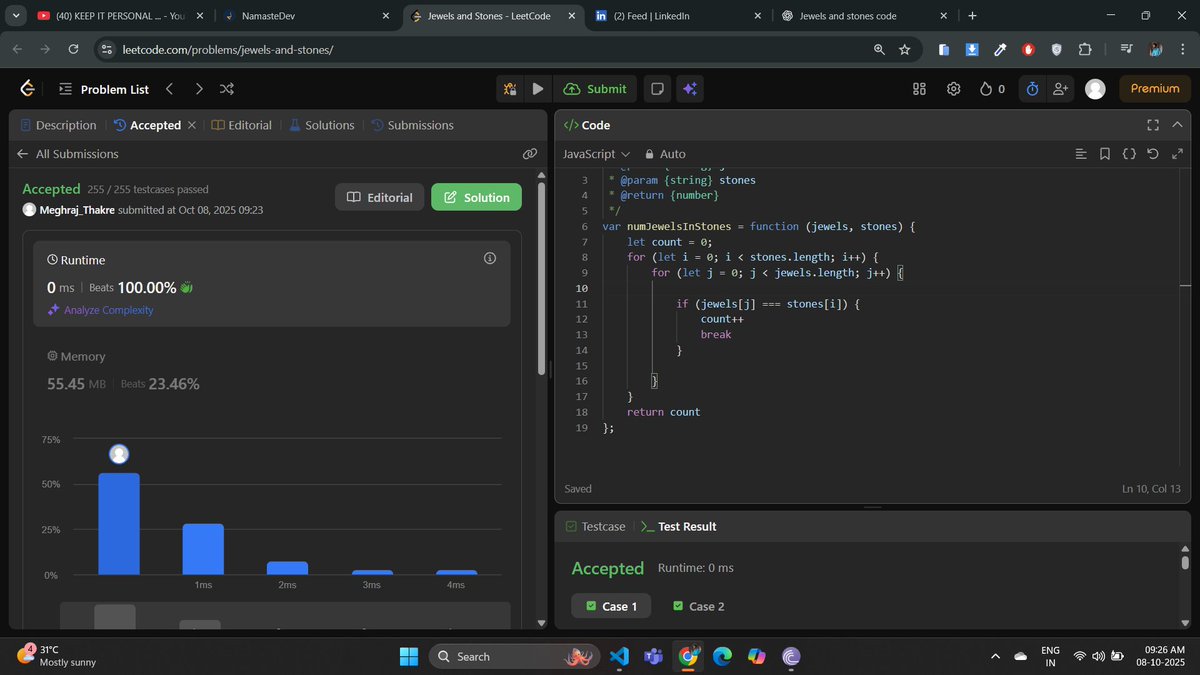Click the LeetCode logo icon
Viewport: 1200px width, 675px height.
[x=27, y=89]
